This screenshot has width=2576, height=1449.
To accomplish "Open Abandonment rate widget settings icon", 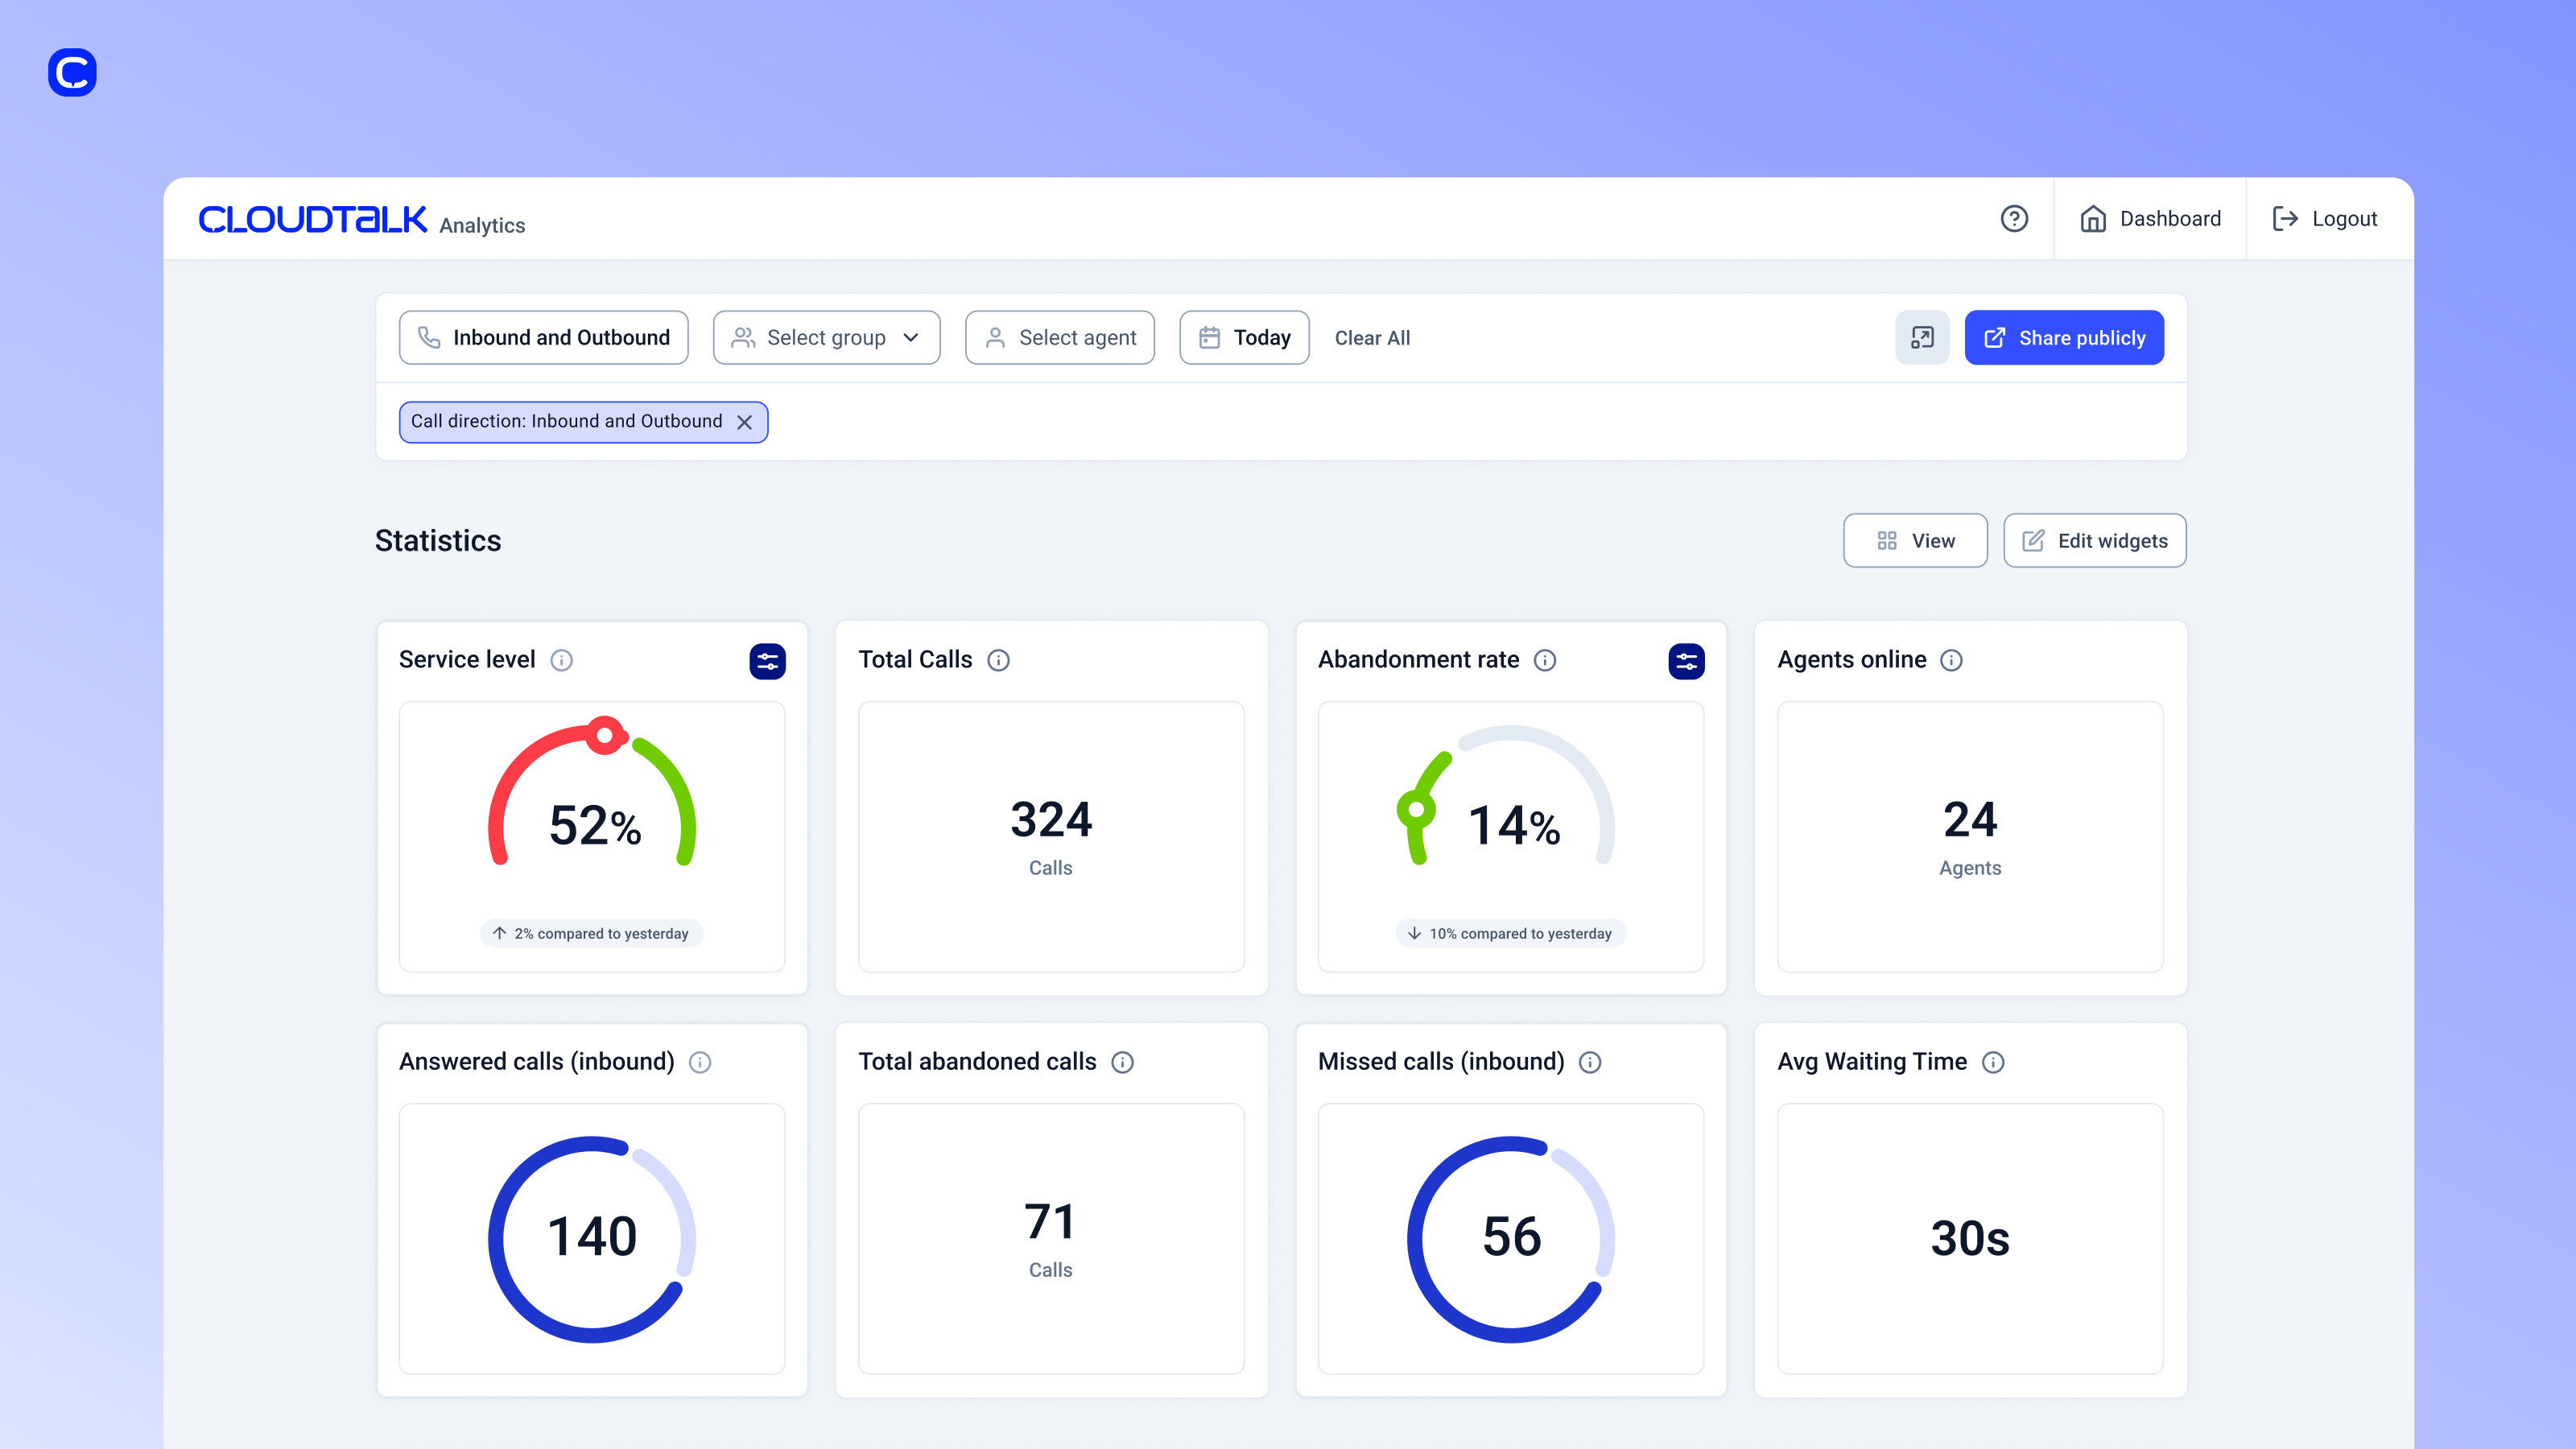I will coord(1686,661).
